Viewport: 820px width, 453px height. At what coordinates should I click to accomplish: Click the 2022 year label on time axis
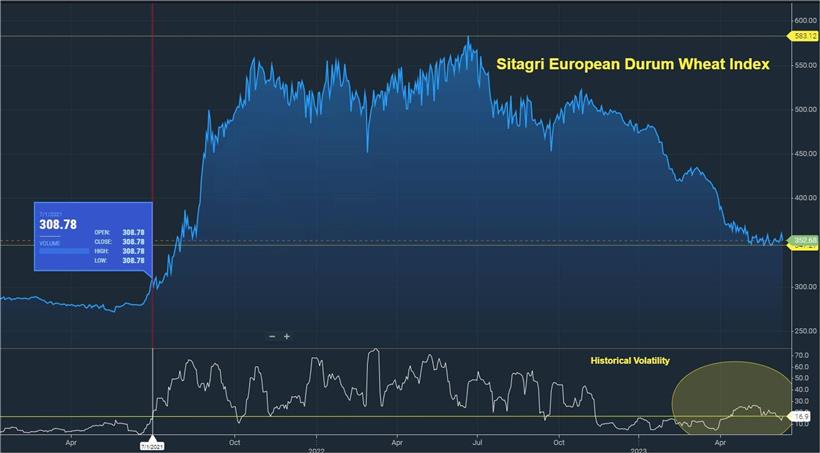315,440
